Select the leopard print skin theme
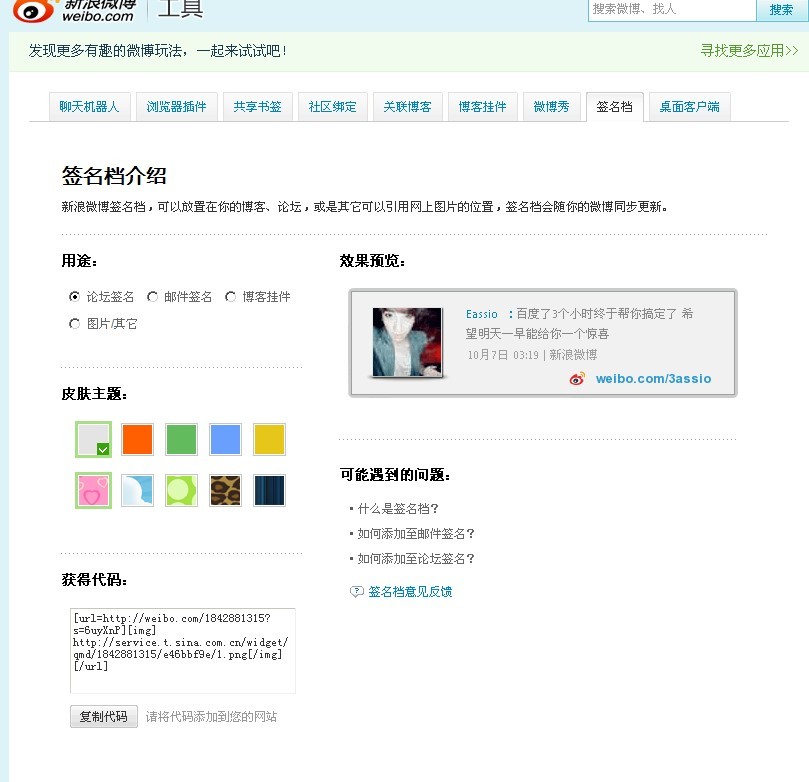Screen dimensions: 809x782 pos(225,490)
